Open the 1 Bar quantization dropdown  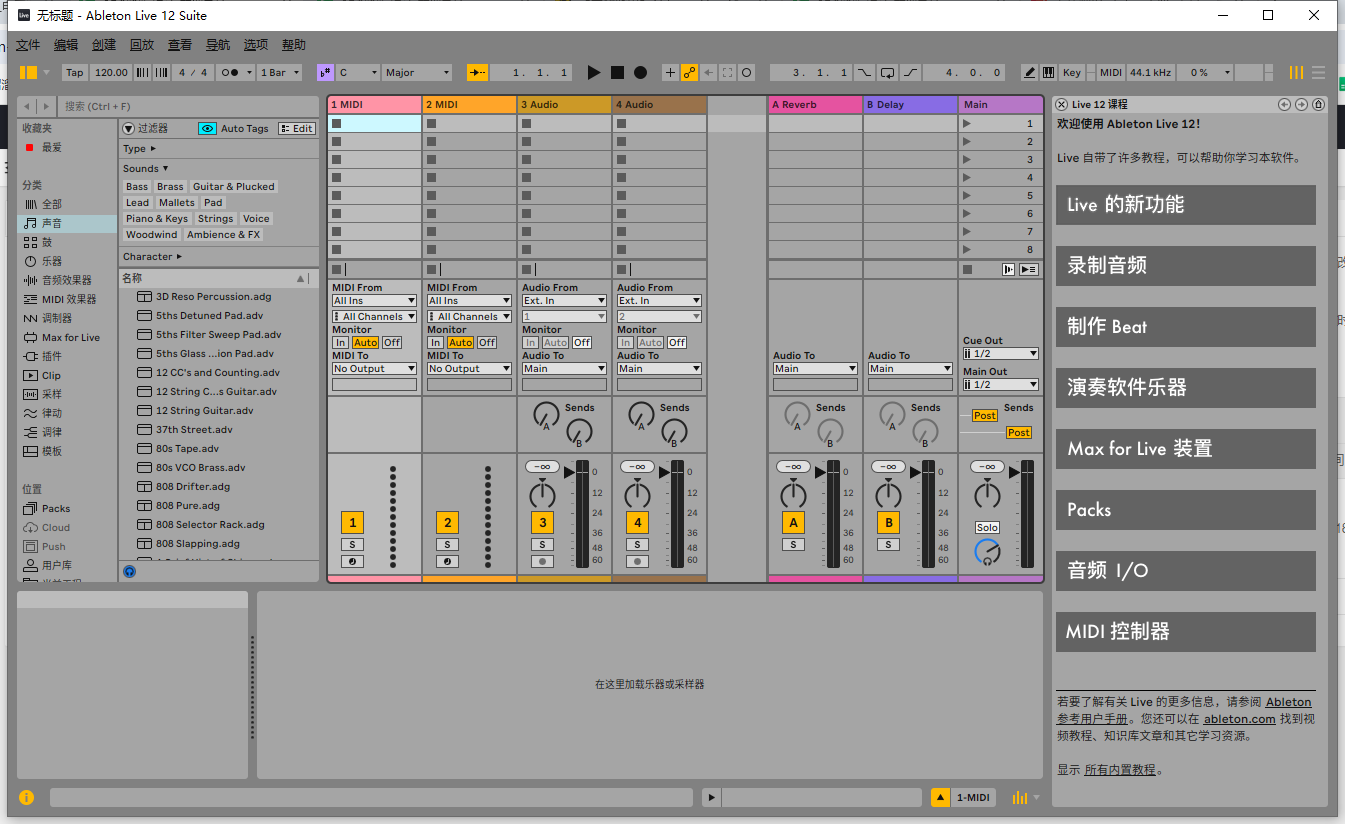(278, 73)
